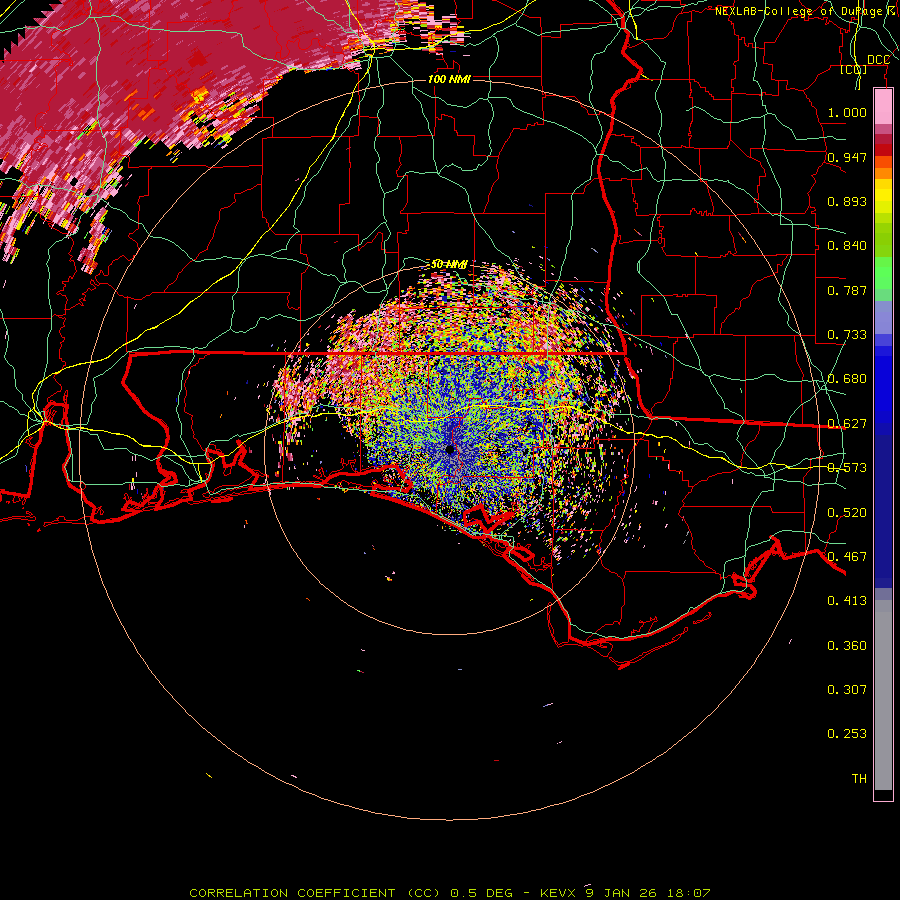
Task: Select the 0.413 scale value
Action: point(847,601)
